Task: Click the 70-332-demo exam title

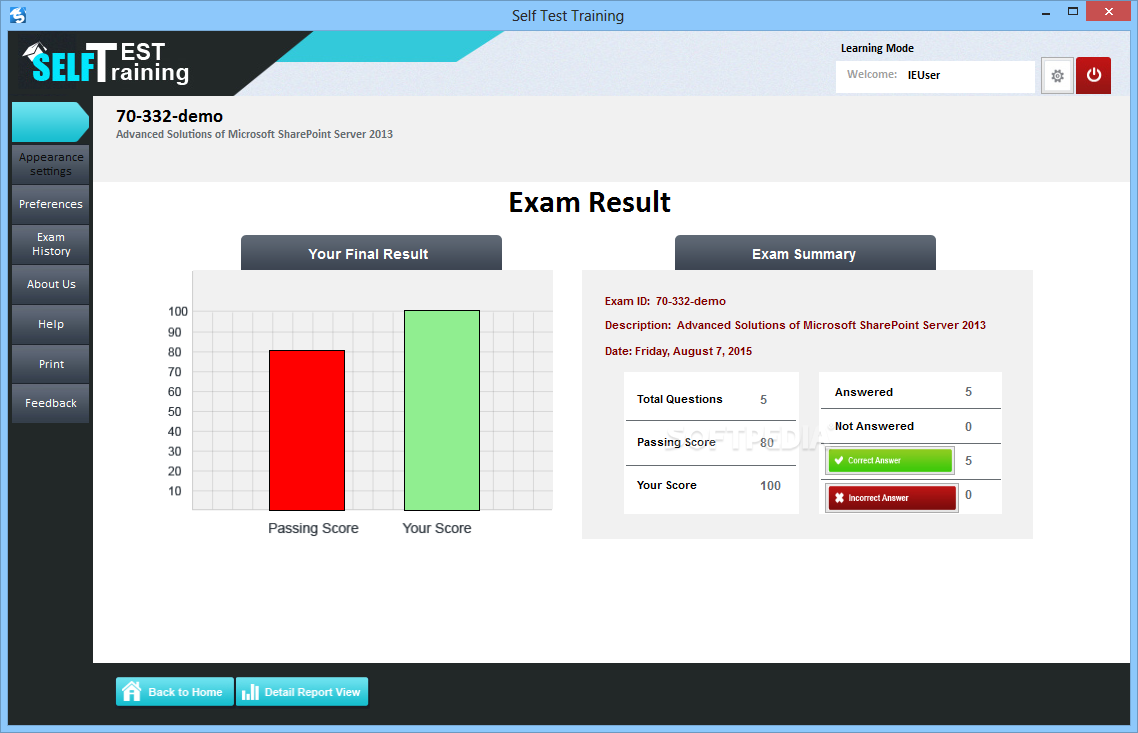Action: click(169, 116)
